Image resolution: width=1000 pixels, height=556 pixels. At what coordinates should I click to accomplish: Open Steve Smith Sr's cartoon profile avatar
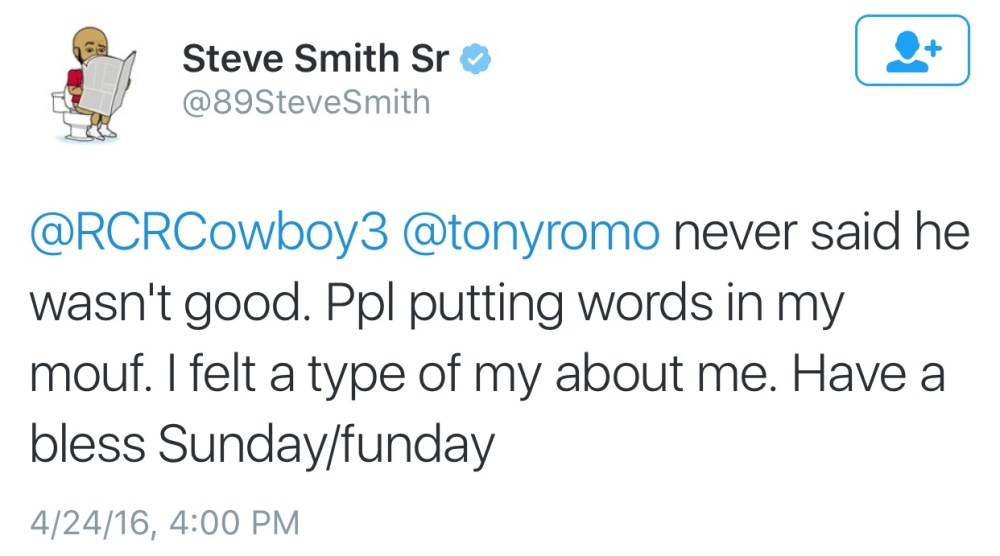tap(94, 83)
